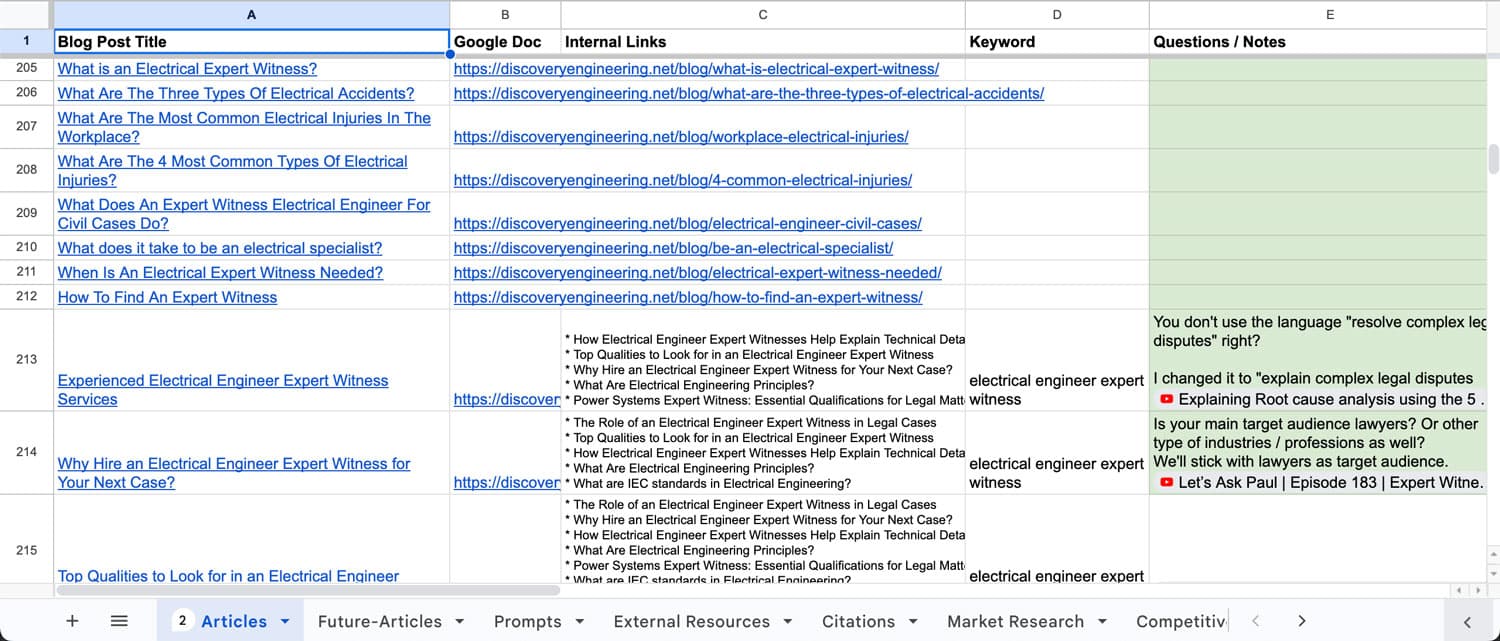Click the horizontal scroll right arrow
Screen dimensions: 1500x641
click(1478, 590)
